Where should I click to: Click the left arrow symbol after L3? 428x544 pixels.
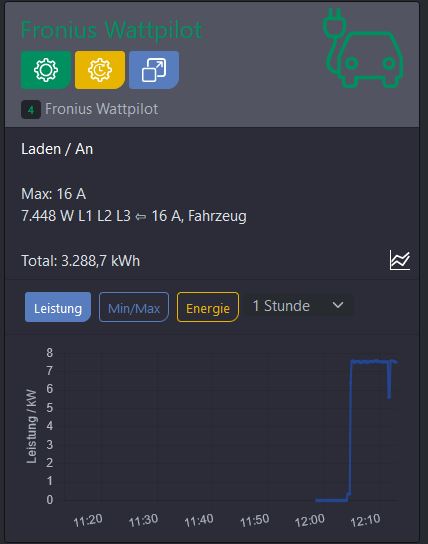click(x=140, y=217)
